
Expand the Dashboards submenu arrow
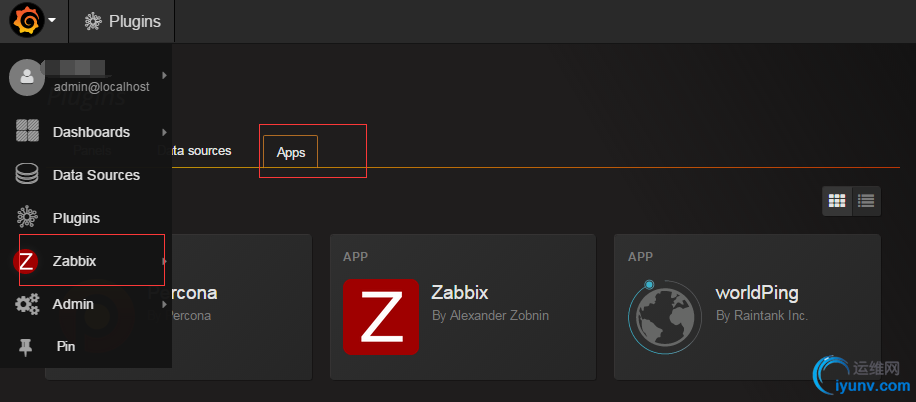(164, 132)
